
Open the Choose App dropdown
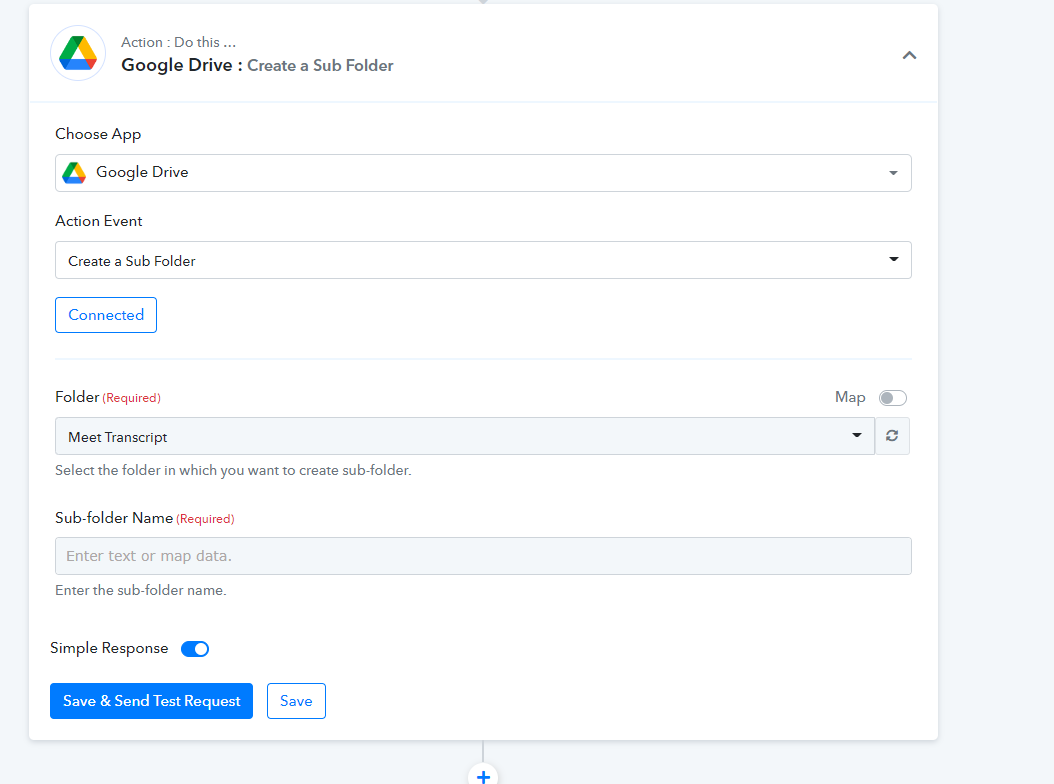click(483, 173)
